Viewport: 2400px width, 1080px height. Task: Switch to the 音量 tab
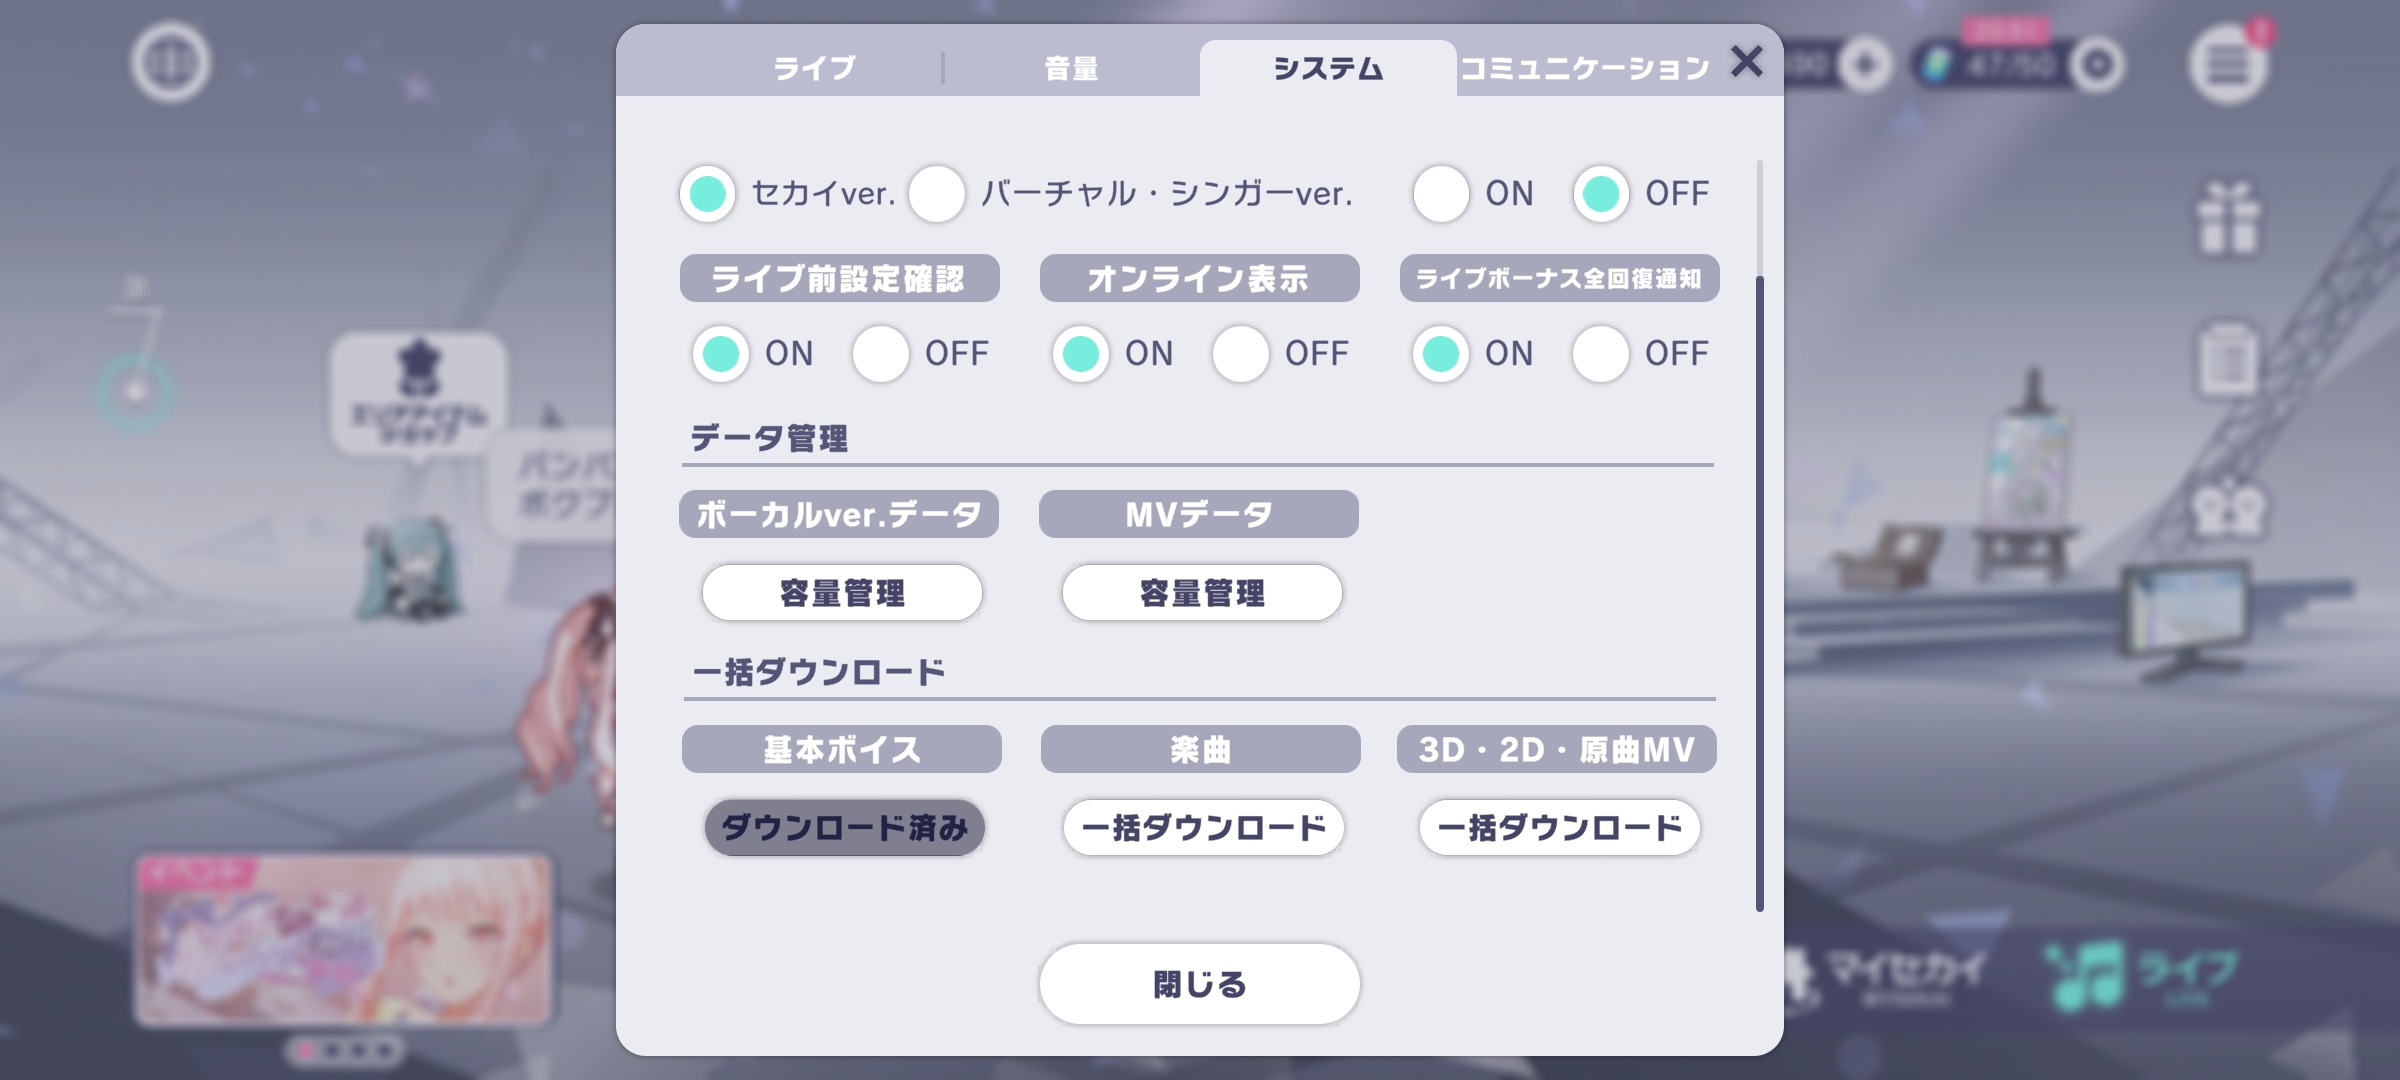point(1071,68)
